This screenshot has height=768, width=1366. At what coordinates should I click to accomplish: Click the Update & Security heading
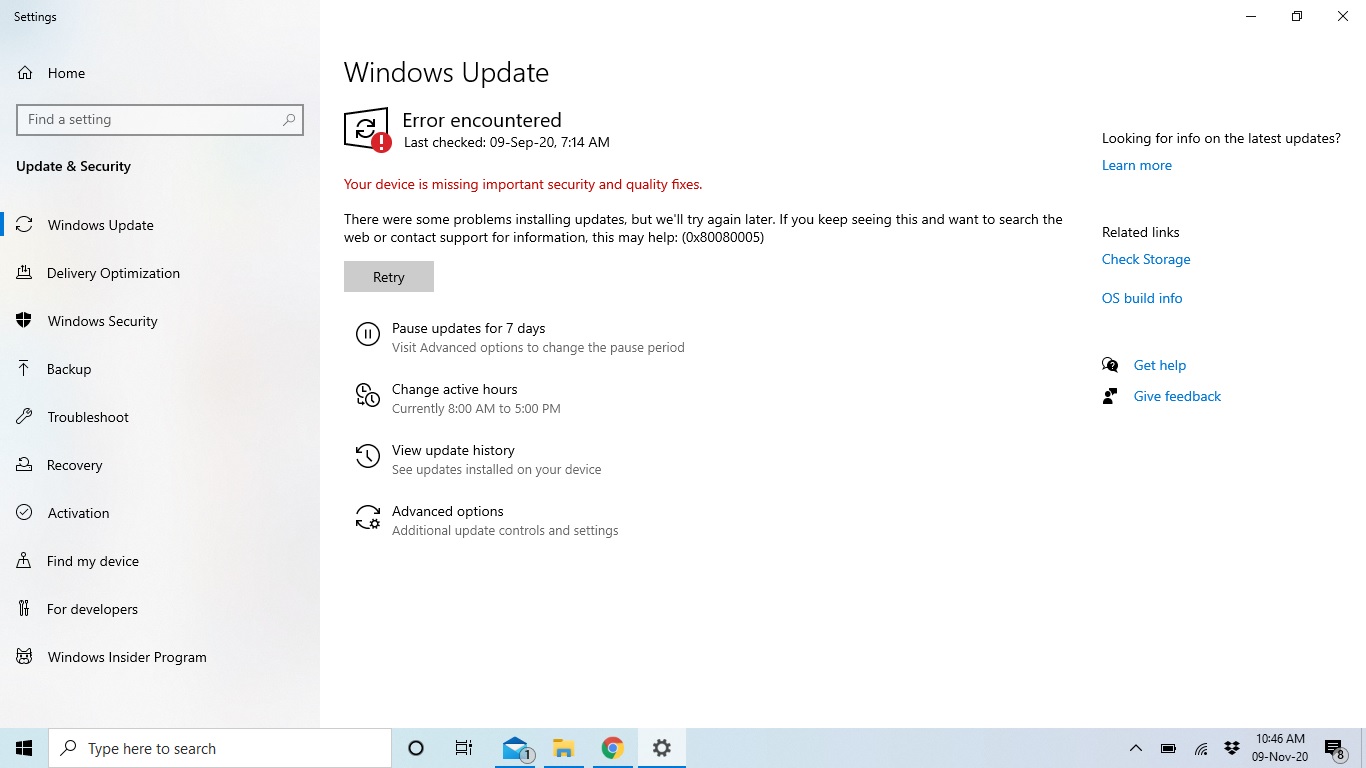(73, 166)
